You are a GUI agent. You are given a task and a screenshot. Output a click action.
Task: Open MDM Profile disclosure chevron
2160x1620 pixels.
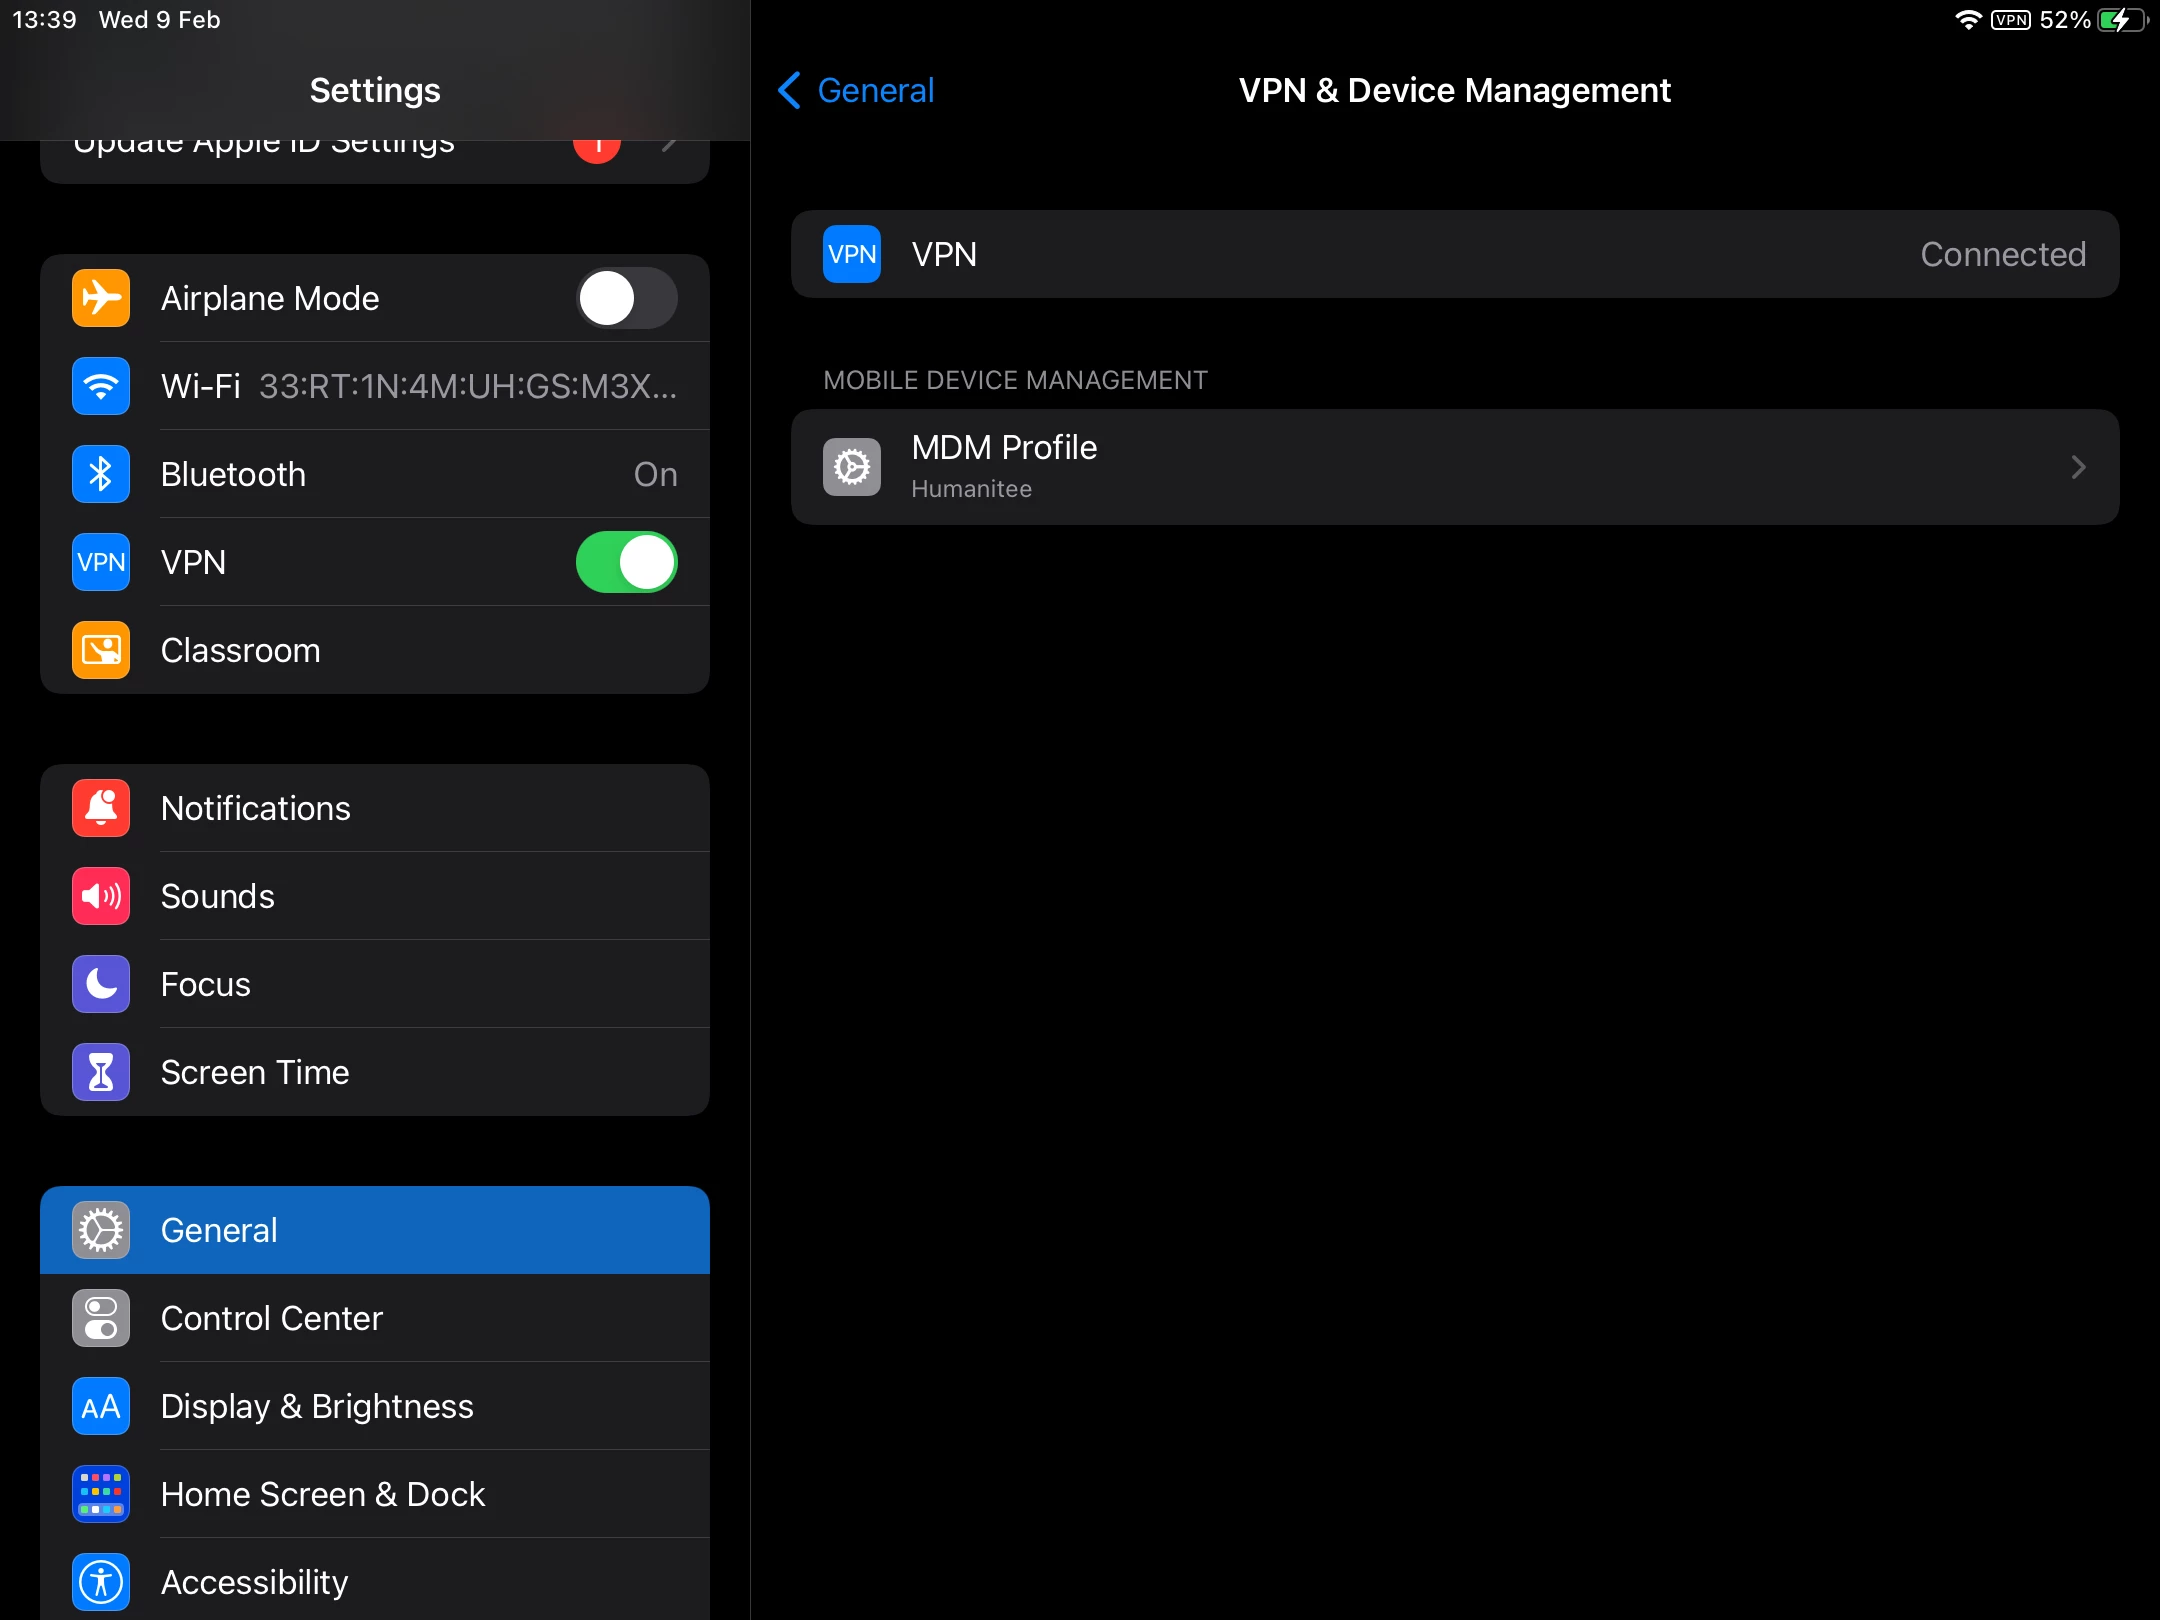(2079, 467)
